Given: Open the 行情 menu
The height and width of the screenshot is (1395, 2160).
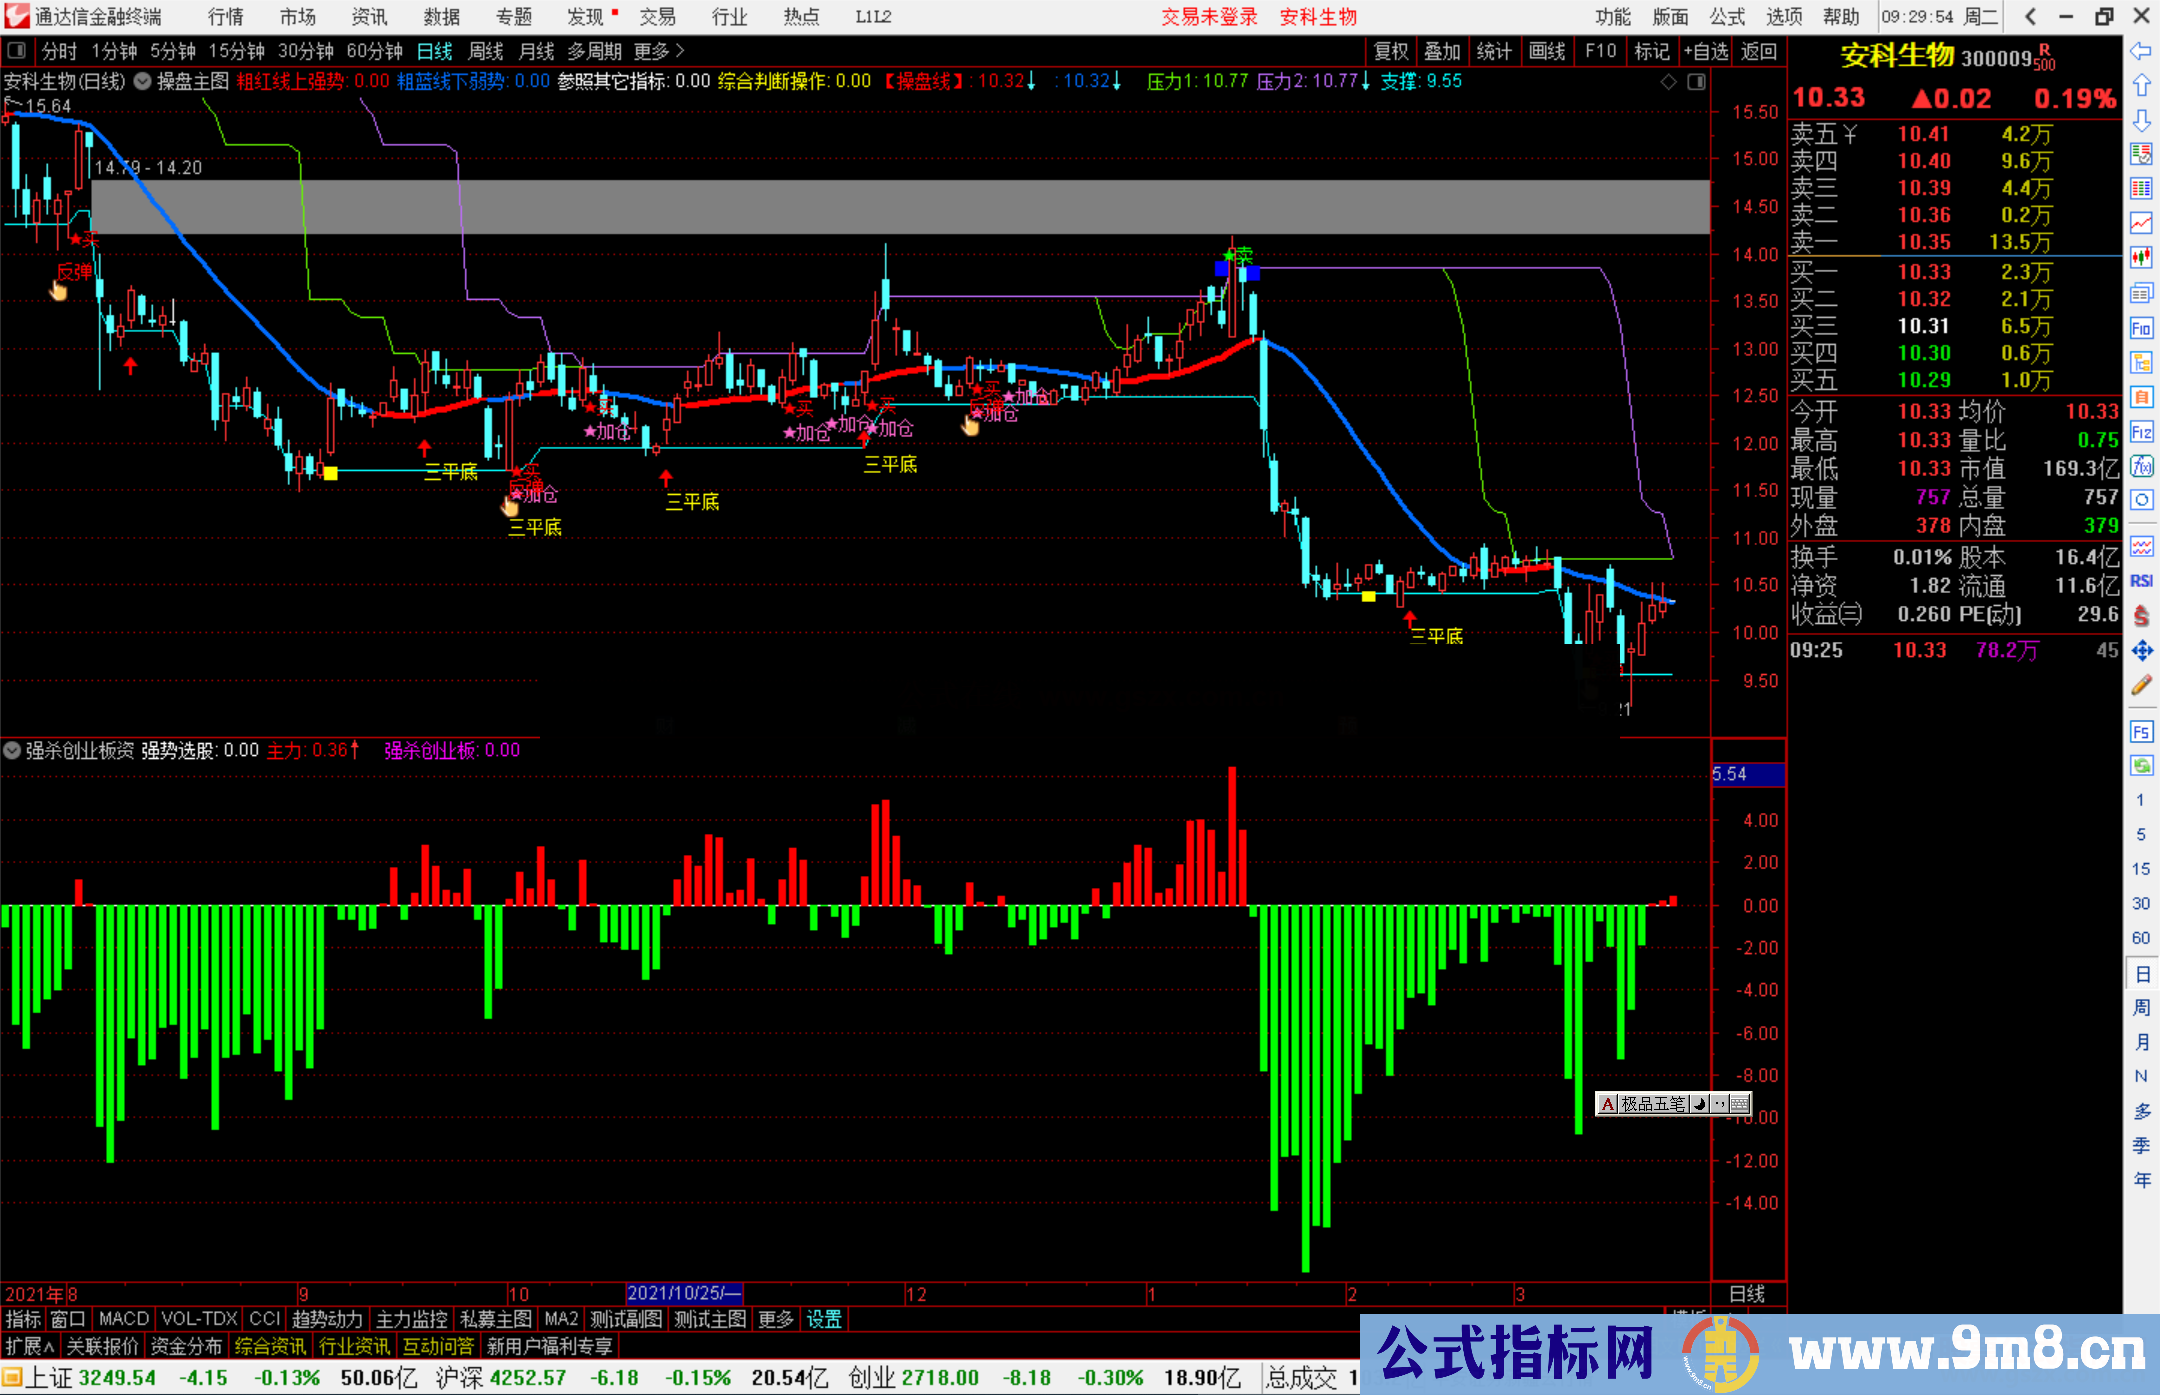Looking at the screenshot, I should (225, 17).
